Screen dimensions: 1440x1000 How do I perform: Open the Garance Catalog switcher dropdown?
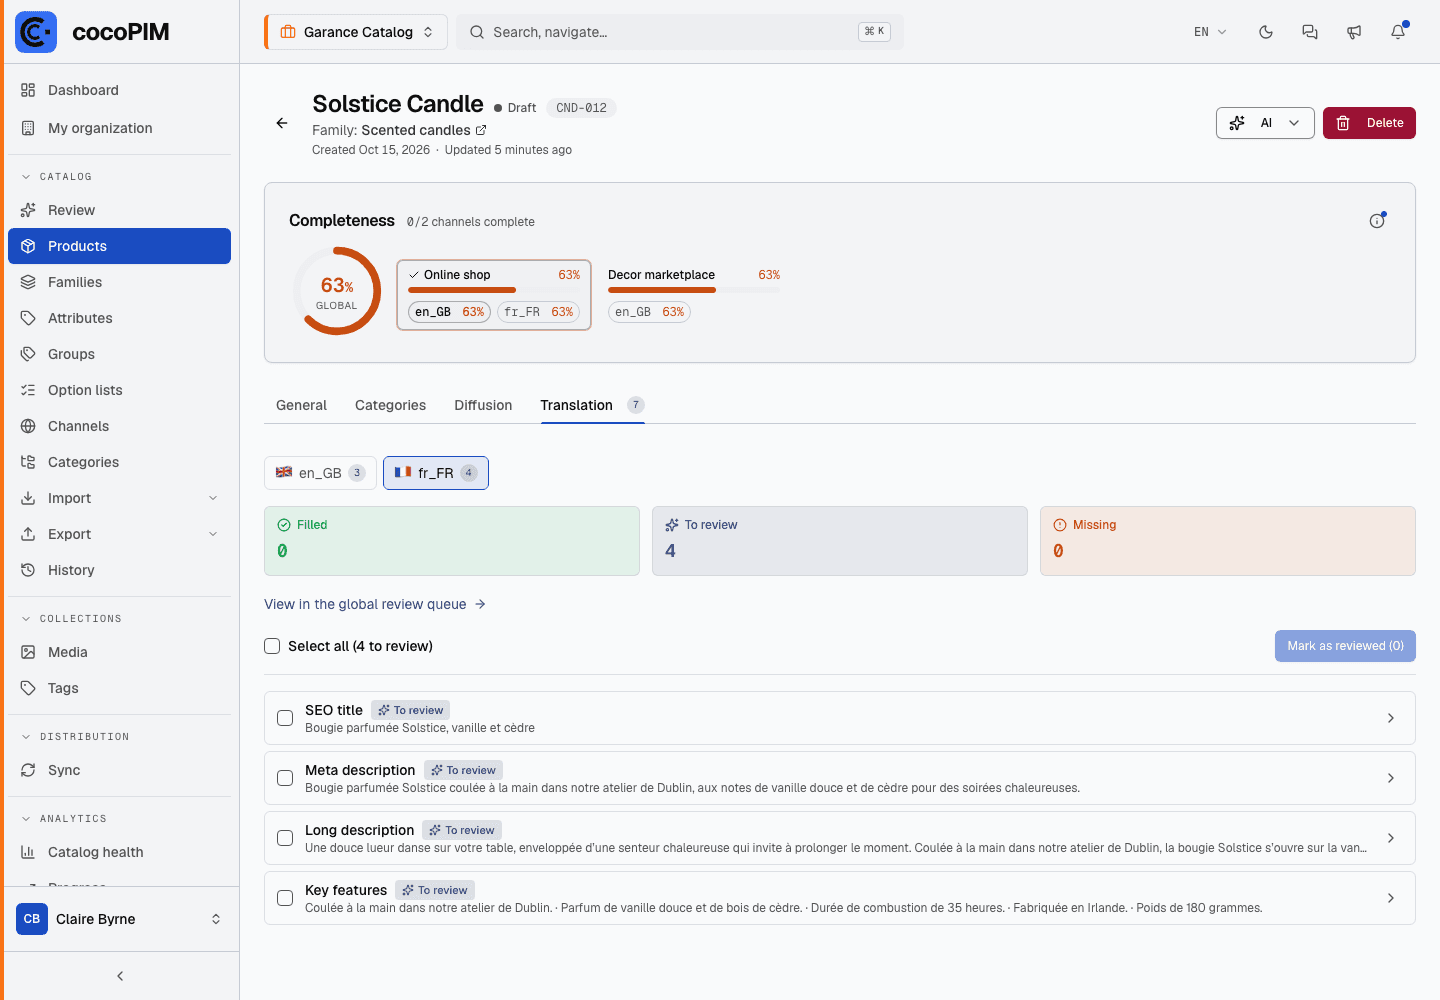(356, 32)
